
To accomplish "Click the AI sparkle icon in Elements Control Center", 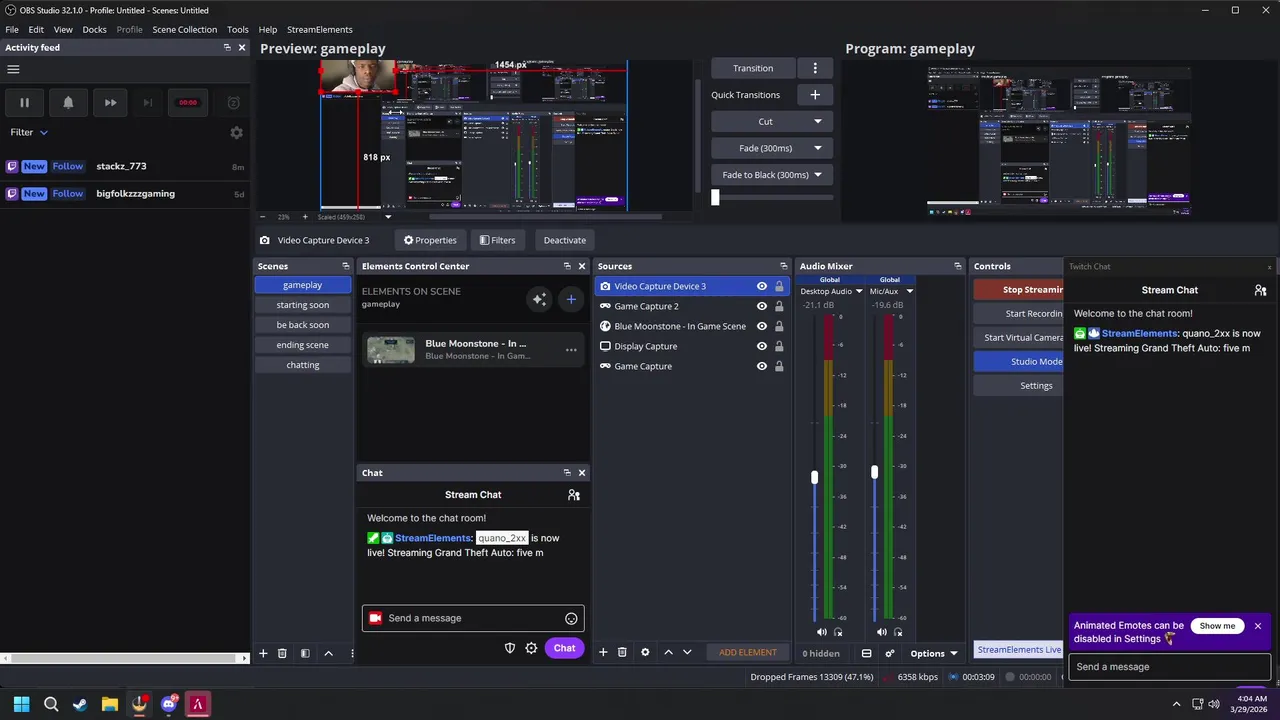I will tap(539, 299).
